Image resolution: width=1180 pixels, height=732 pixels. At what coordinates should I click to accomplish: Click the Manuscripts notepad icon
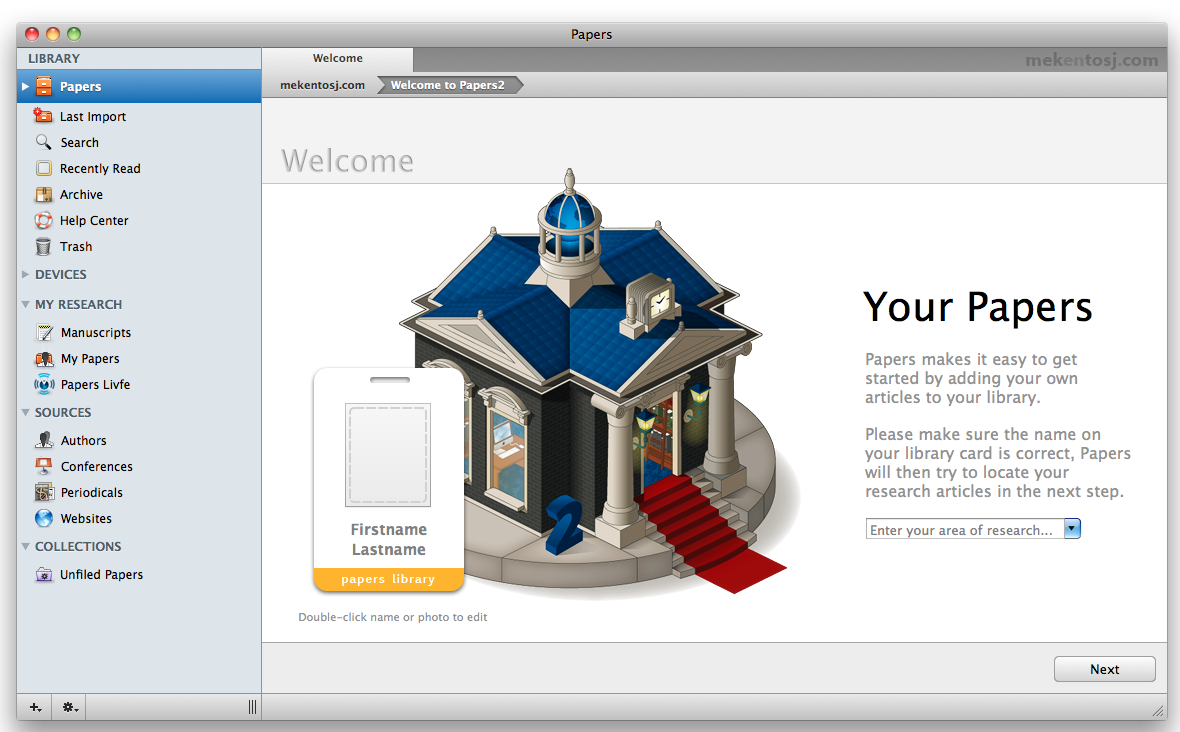pyautogui.click(x=44, y=333)
